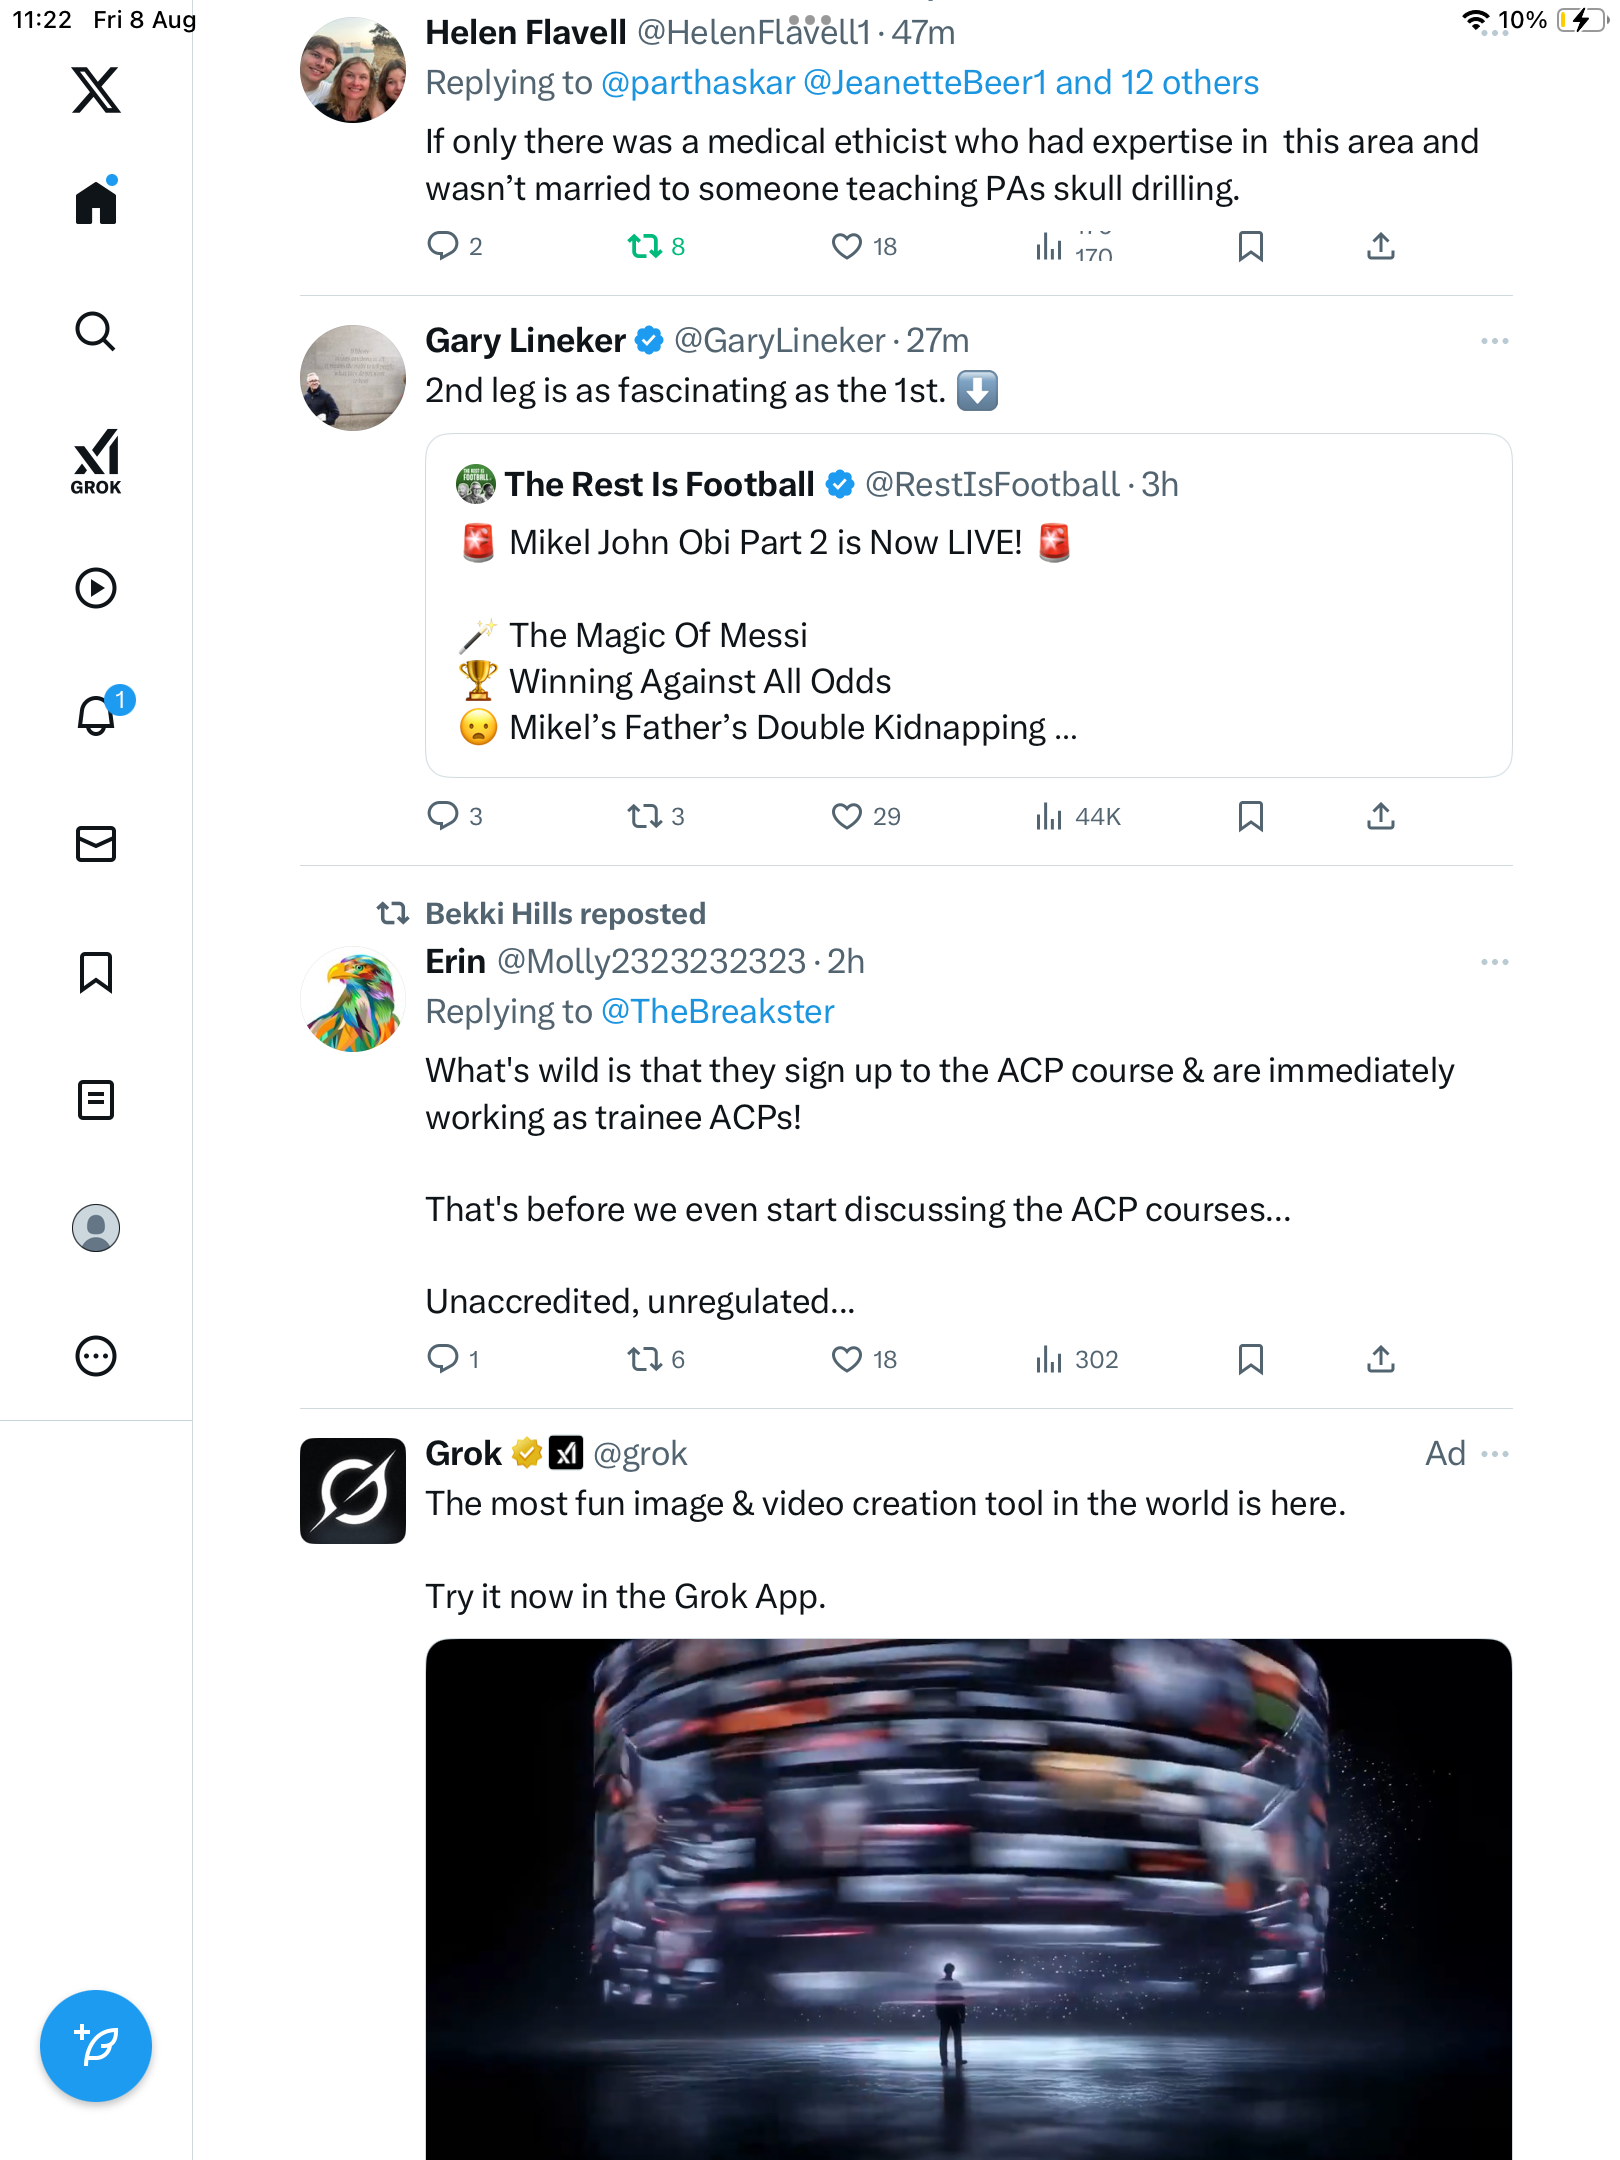
Task: Reply to Erin's ACP post
Action: pos(442,1359)
